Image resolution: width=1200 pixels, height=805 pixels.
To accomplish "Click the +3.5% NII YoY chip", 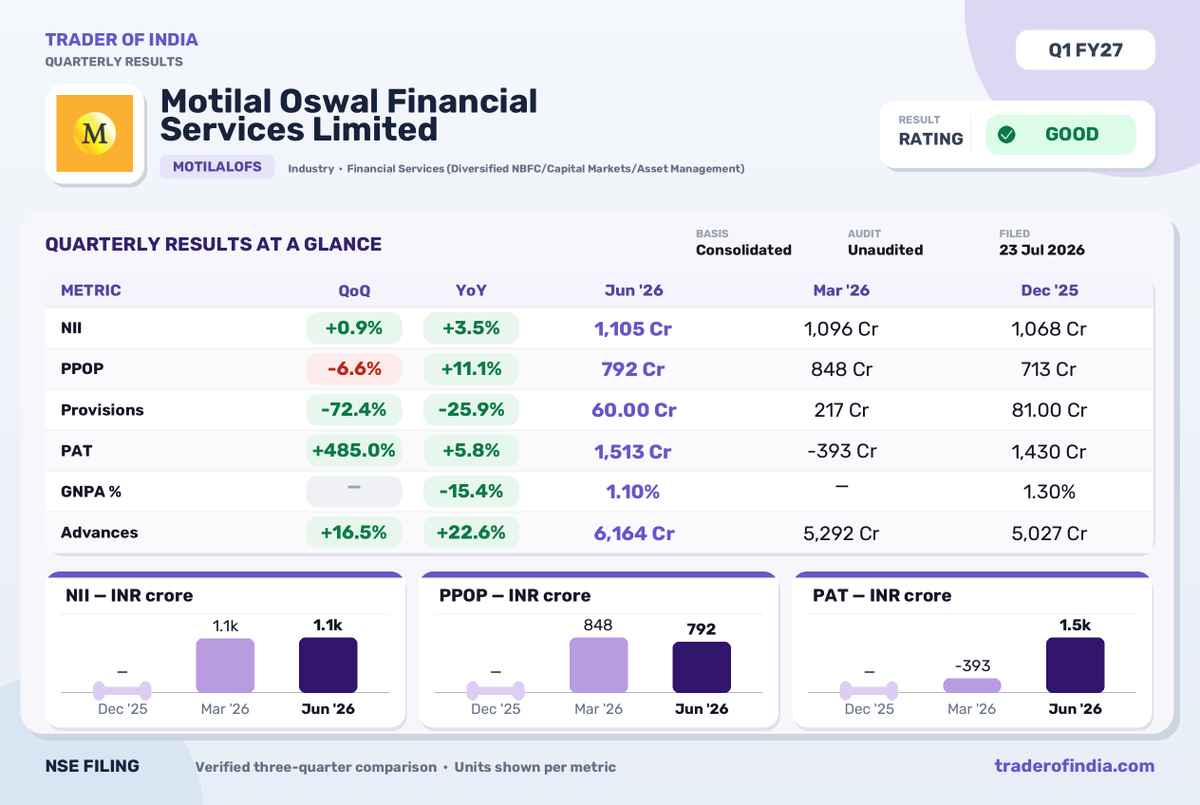I will 471,328.
